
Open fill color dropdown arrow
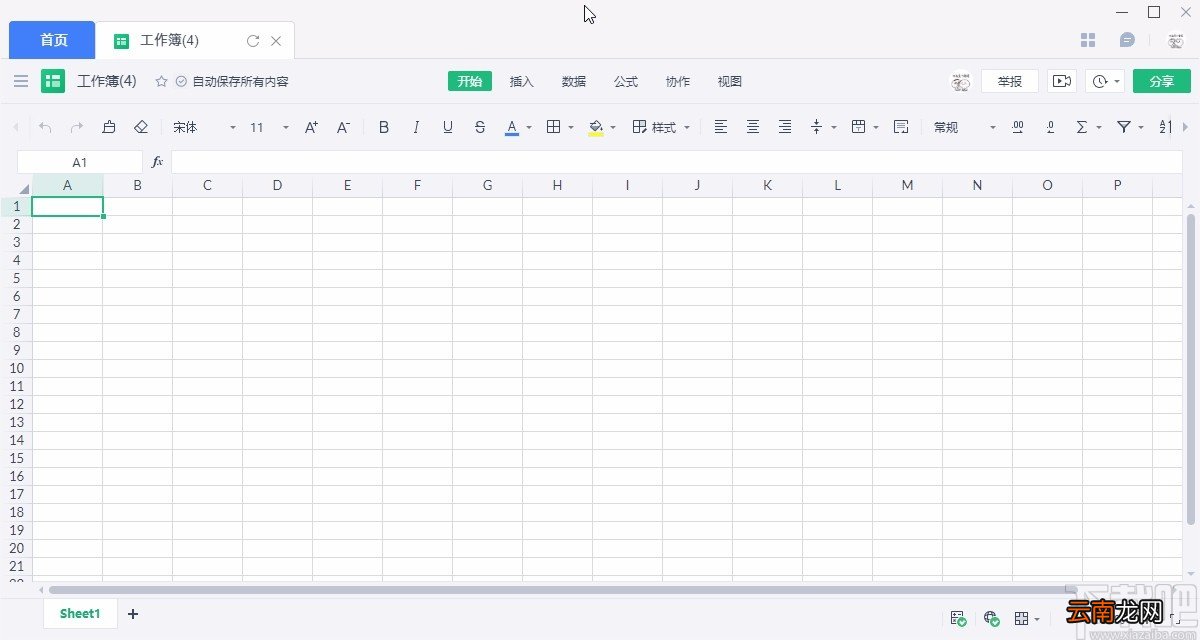[613, 128]
